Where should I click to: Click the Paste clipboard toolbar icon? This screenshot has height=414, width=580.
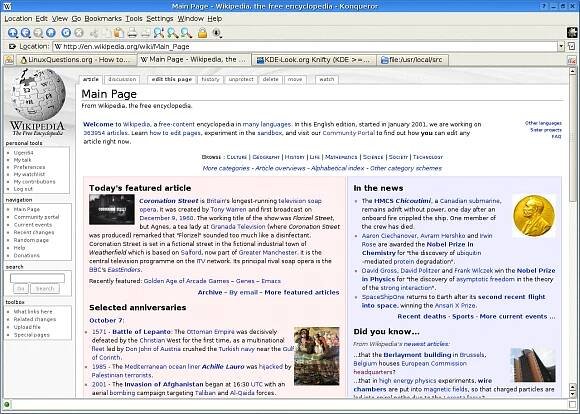click(118, 33)
